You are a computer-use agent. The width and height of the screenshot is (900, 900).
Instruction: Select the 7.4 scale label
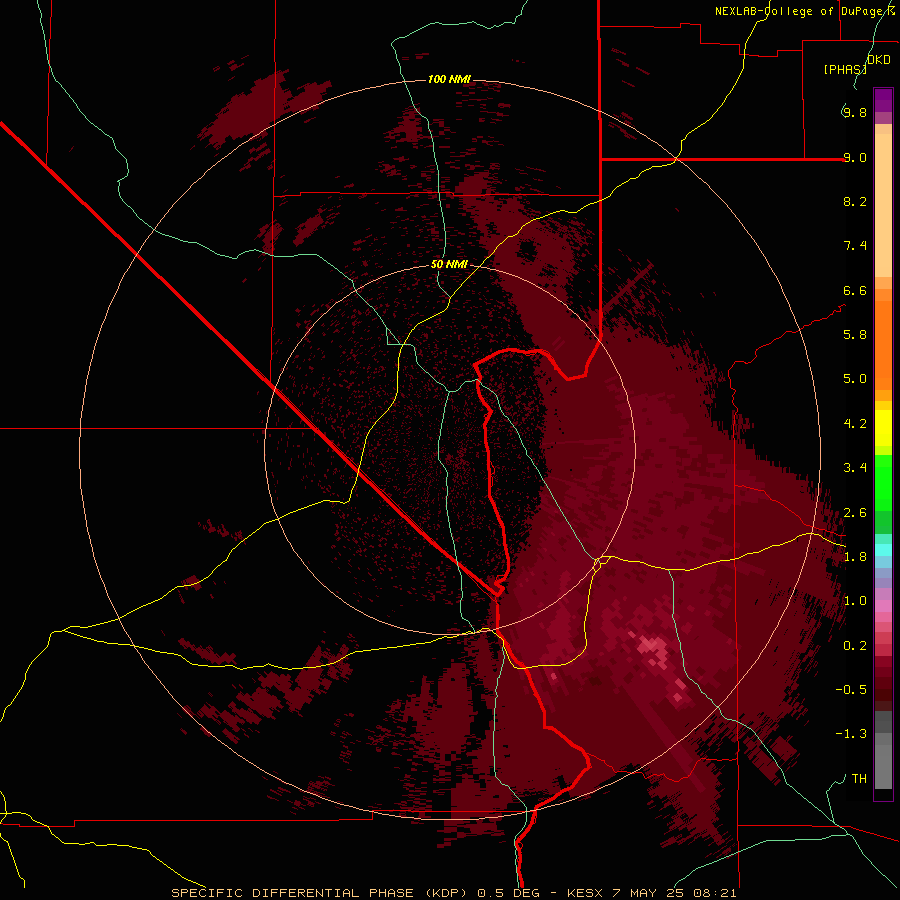(855, 246)
